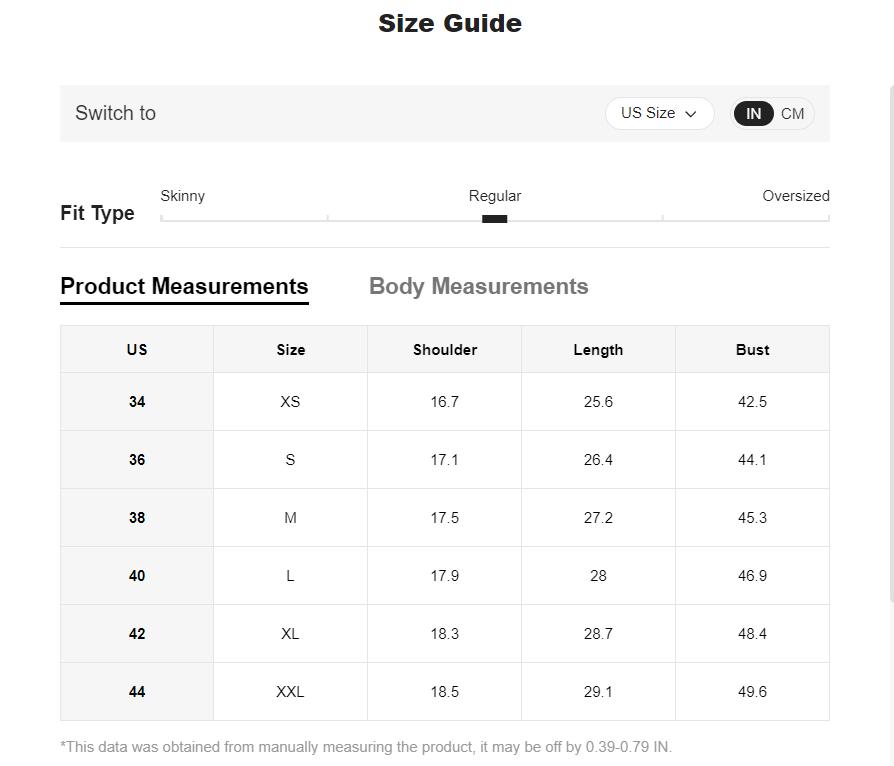Switch units to IN

753,113
